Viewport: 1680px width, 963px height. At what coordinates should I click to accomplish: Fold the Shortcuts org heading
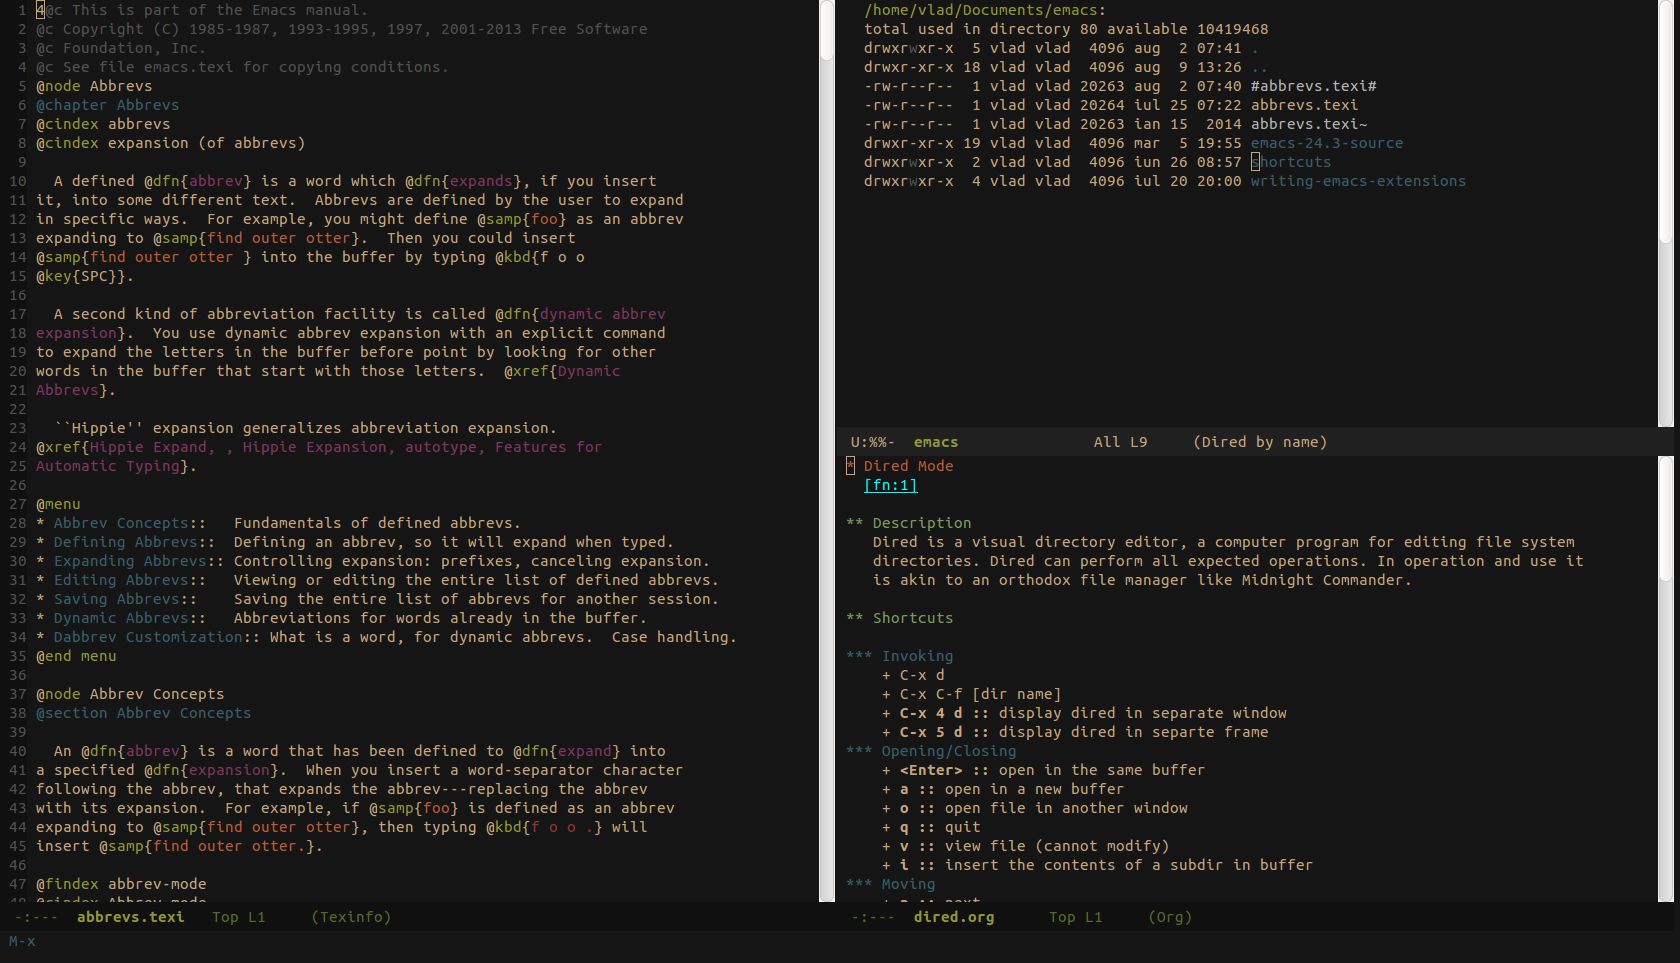point(912,618)
